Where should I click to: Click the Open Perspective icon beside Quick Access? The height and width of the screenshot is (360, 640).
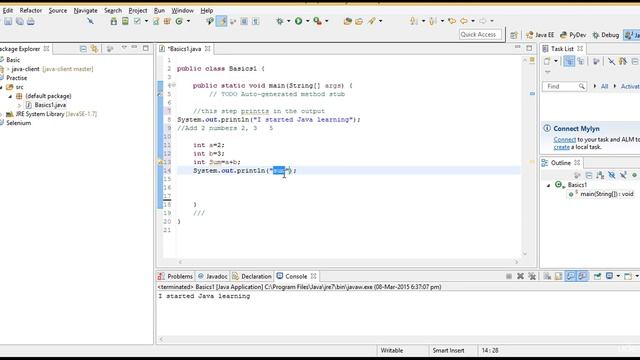[x=514, y=35]
